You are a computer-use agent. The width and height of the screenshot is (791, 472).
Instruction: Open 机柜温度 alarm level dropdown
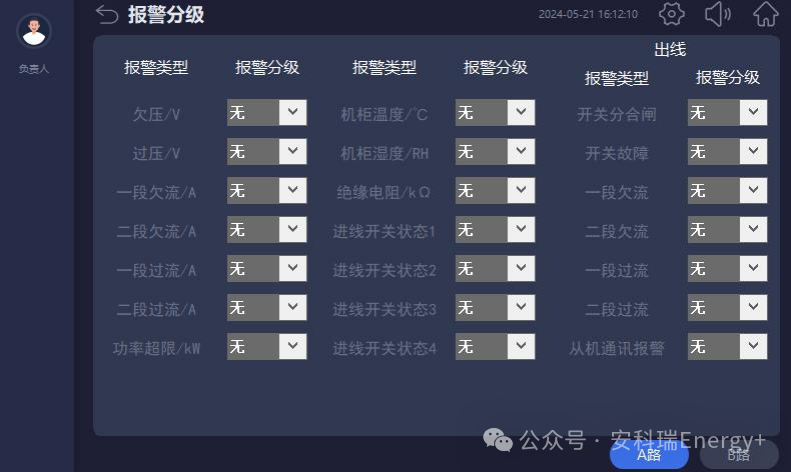pos(495,112)
